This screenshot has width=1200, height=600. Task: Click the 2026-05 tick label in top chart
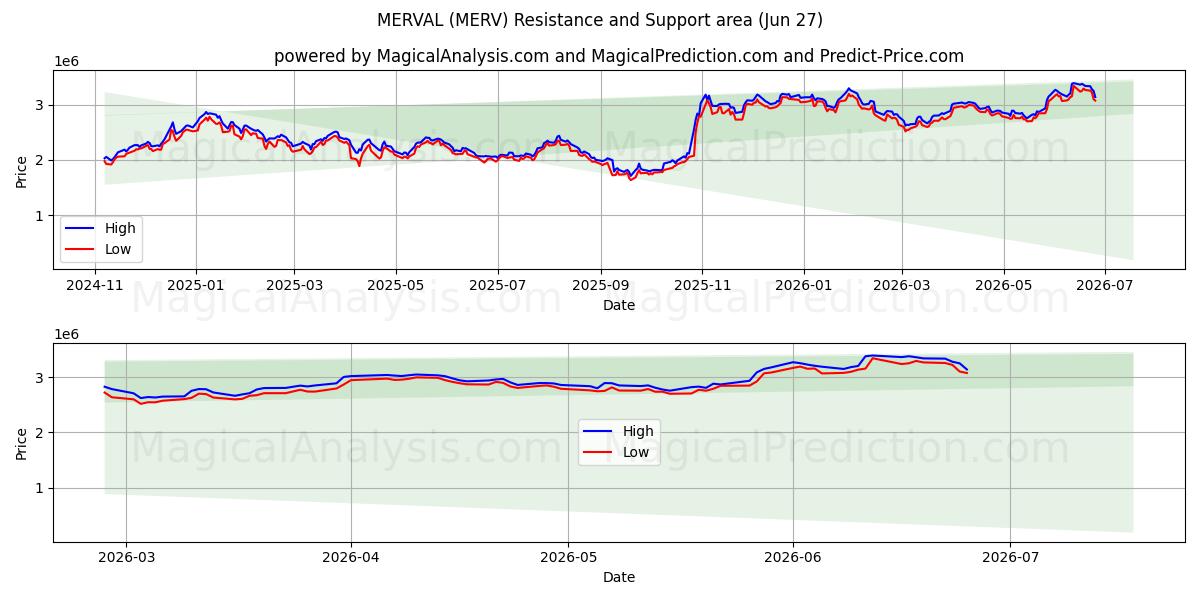[1004, 286]
